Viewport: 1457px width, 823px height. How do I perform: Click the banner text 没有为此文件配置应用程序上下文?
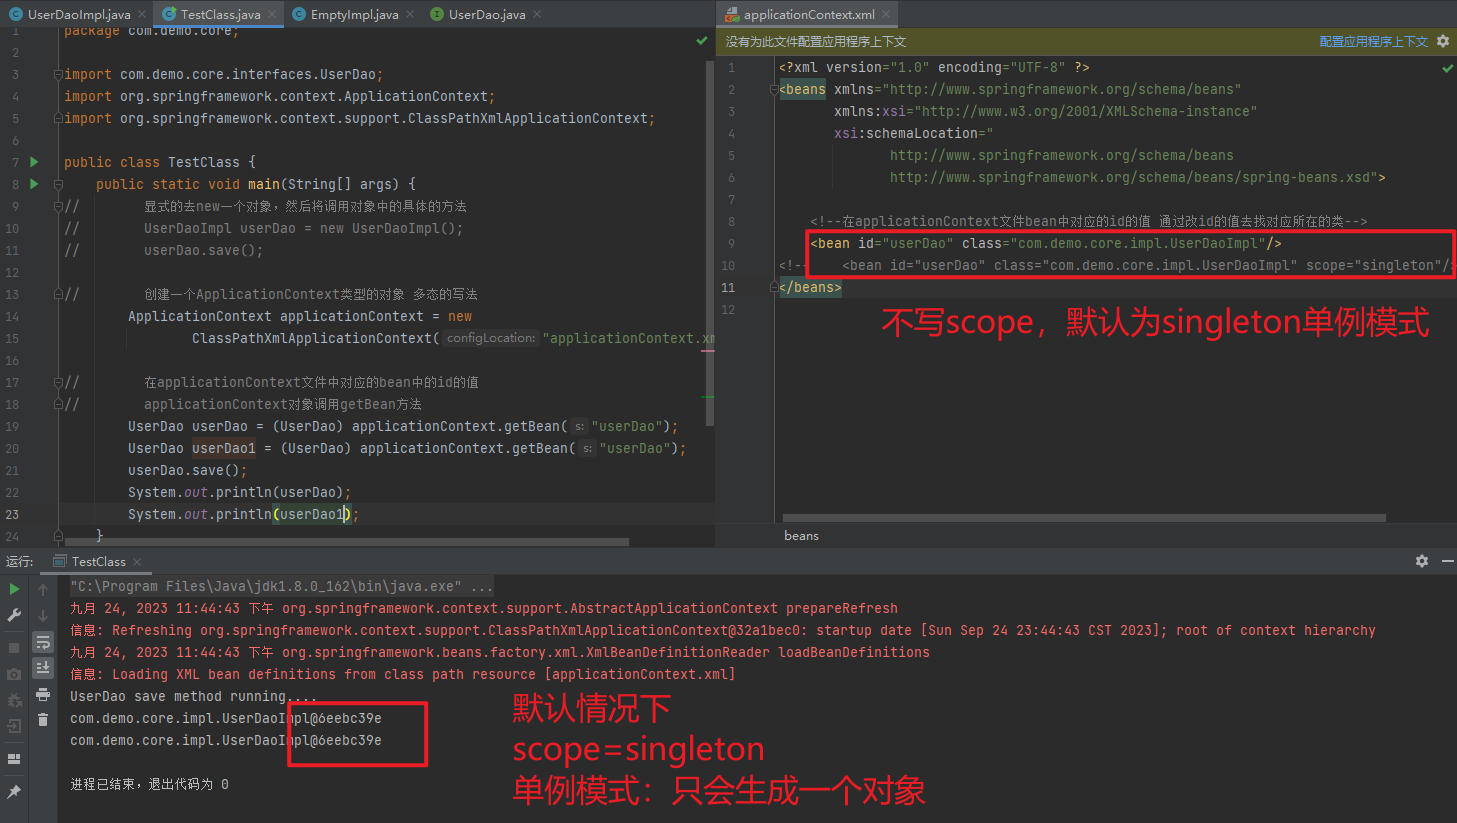816,41
